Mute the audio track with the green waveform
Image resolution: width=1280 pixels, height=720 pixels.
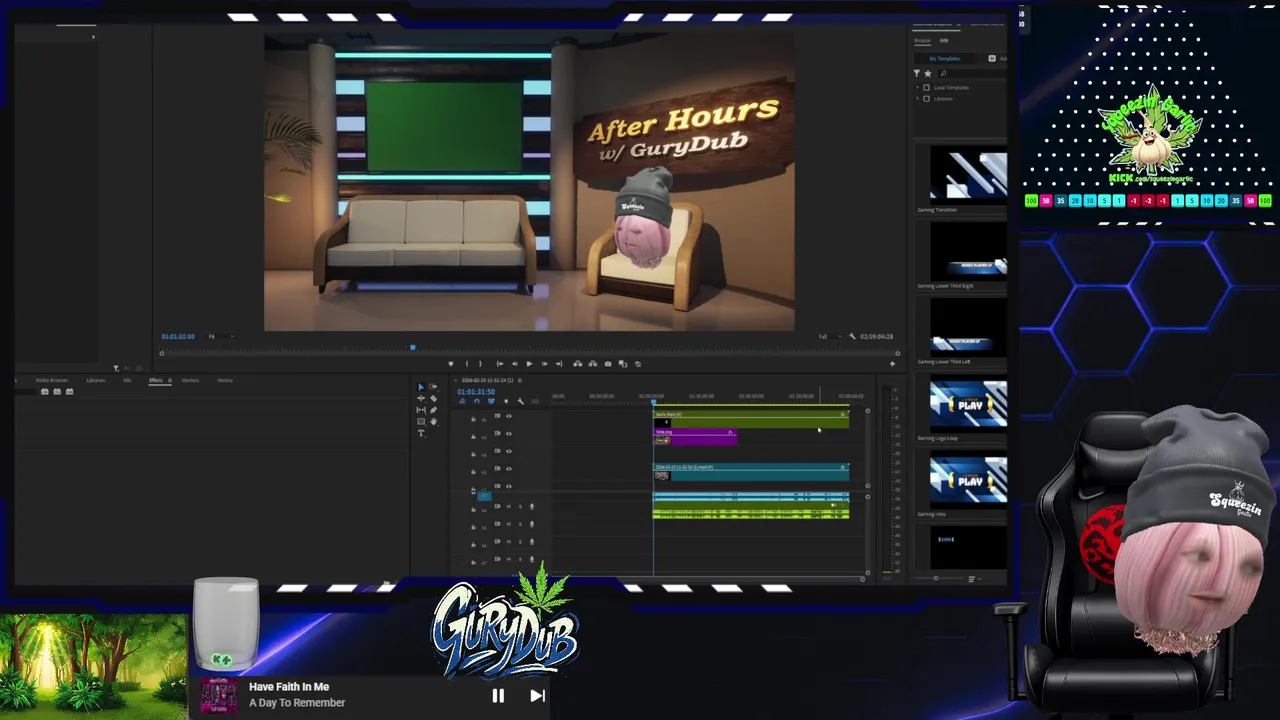pyautogui.click(x=508, y=506)
